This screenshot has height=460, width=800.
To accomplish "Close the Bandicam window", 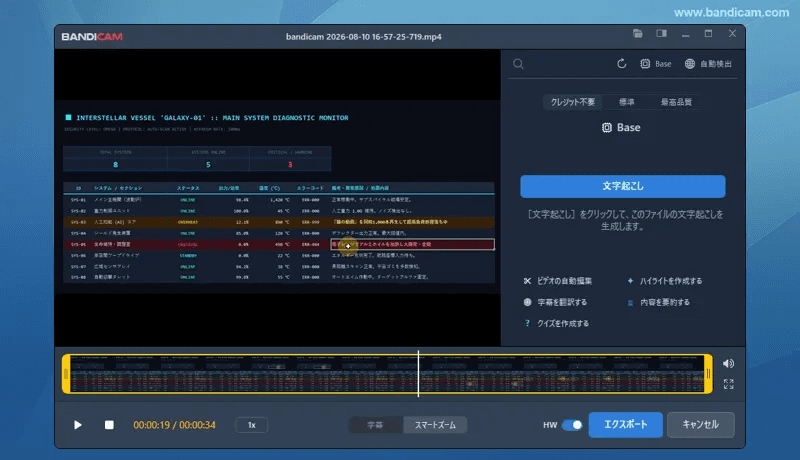I will point(732,34).
